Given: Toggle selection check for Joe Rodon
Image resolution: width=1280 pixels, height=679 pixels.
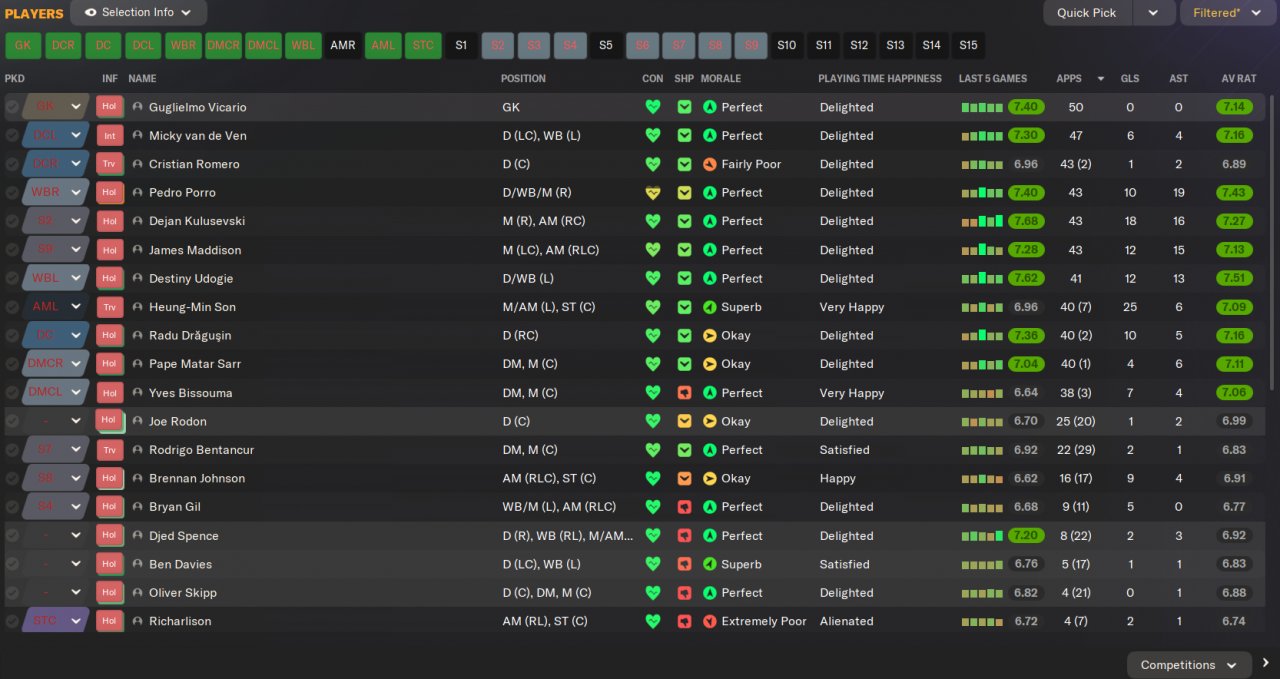Looking at the screenshot, I should click(x=12, y=421).
